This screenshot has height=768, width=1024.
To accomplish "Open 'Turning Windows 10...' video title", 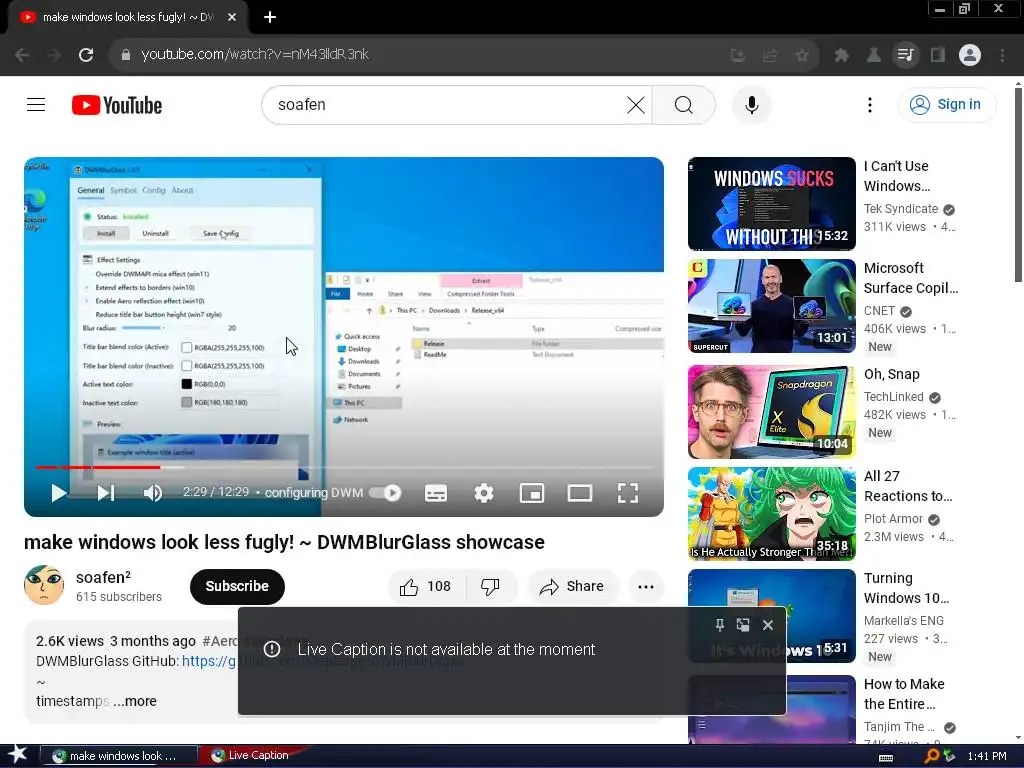I will pos(906,588).
